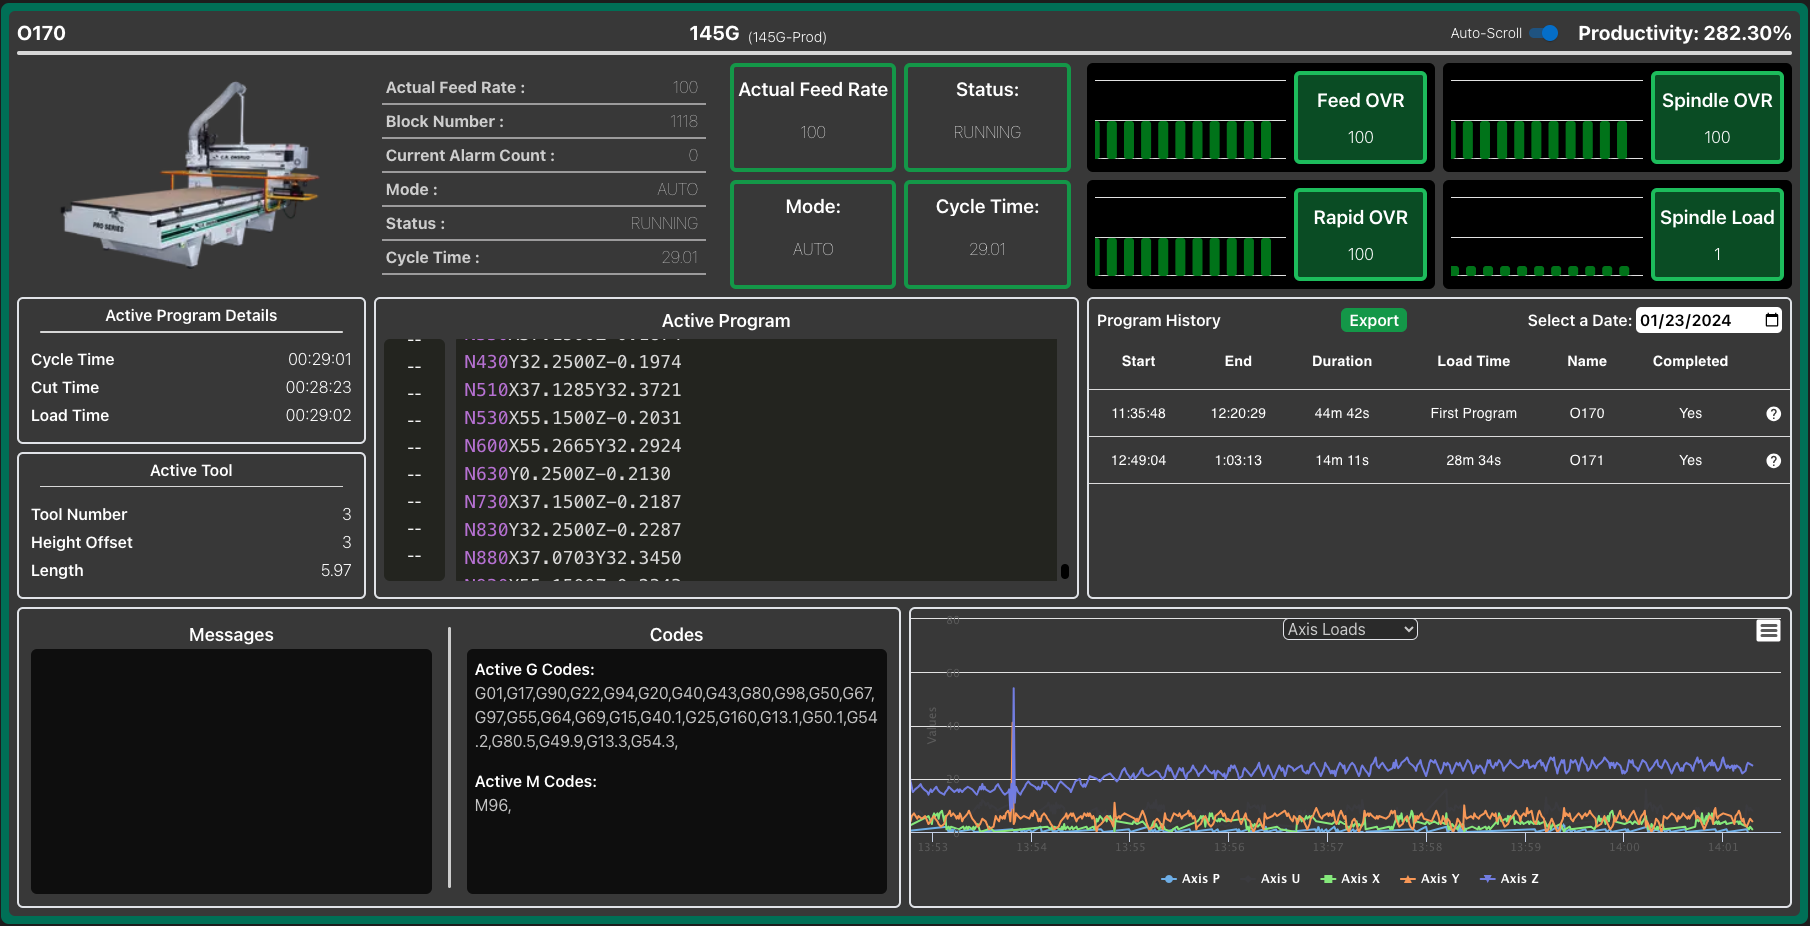Open help icon for program O170 row

(1773, 414)
